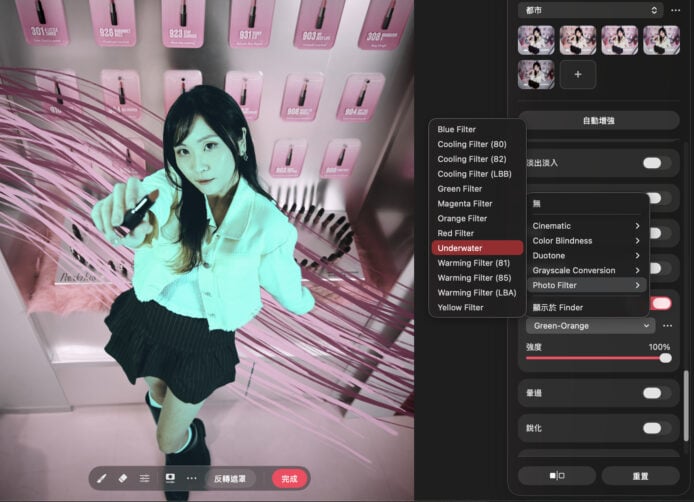Select the brush tool in mask toolbar
694x502 pixels.
pyautogui.click(x=103, y=479)
